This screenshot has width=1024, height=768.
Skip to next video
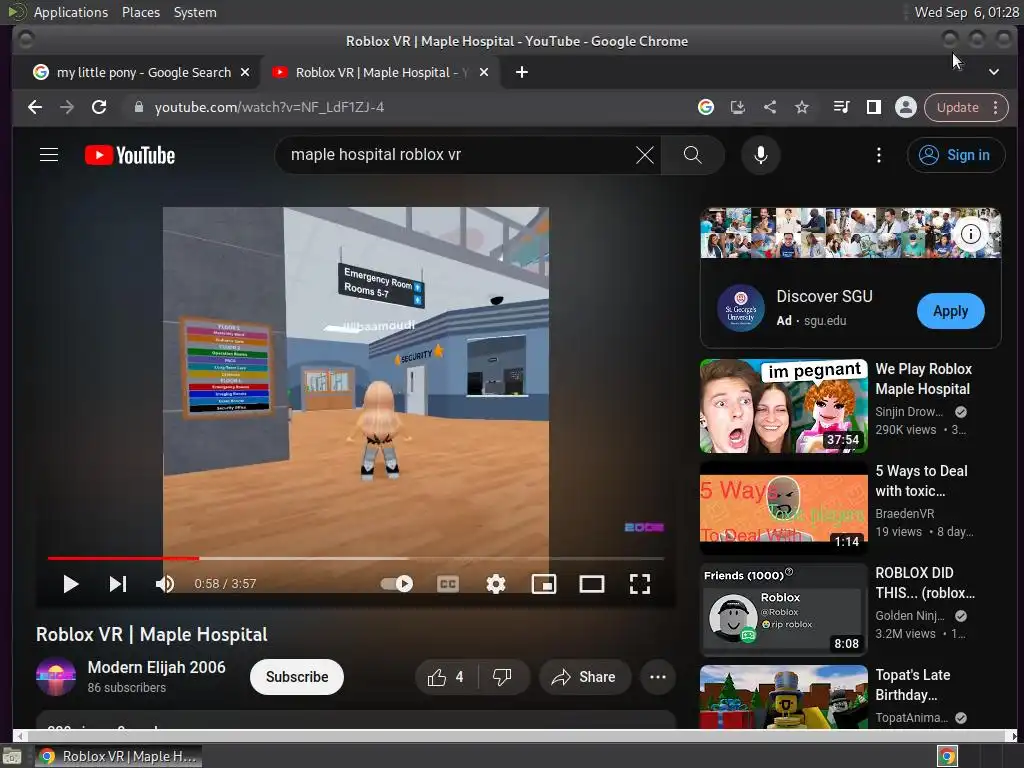point(118,584)
